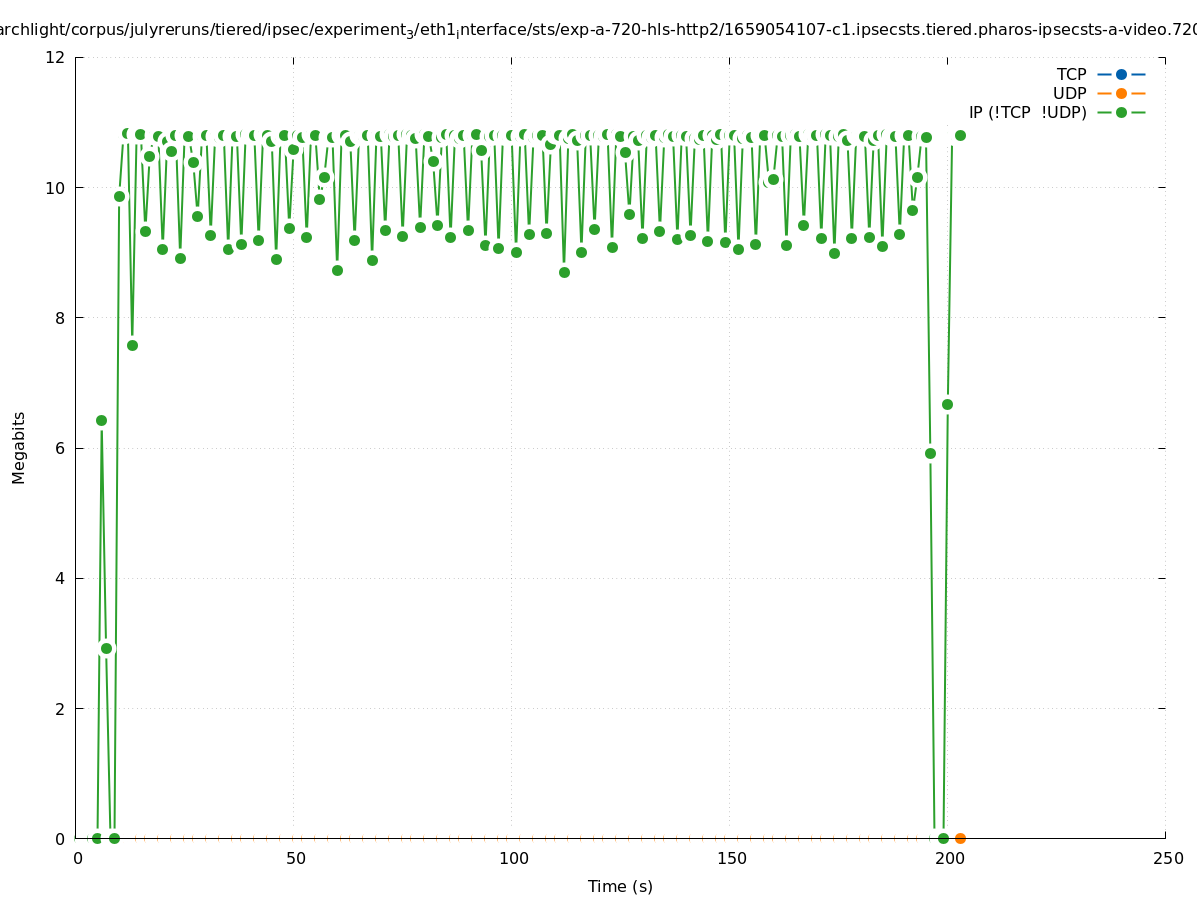Click the green point near 6.7 Megabits at end

click(947, 404)
